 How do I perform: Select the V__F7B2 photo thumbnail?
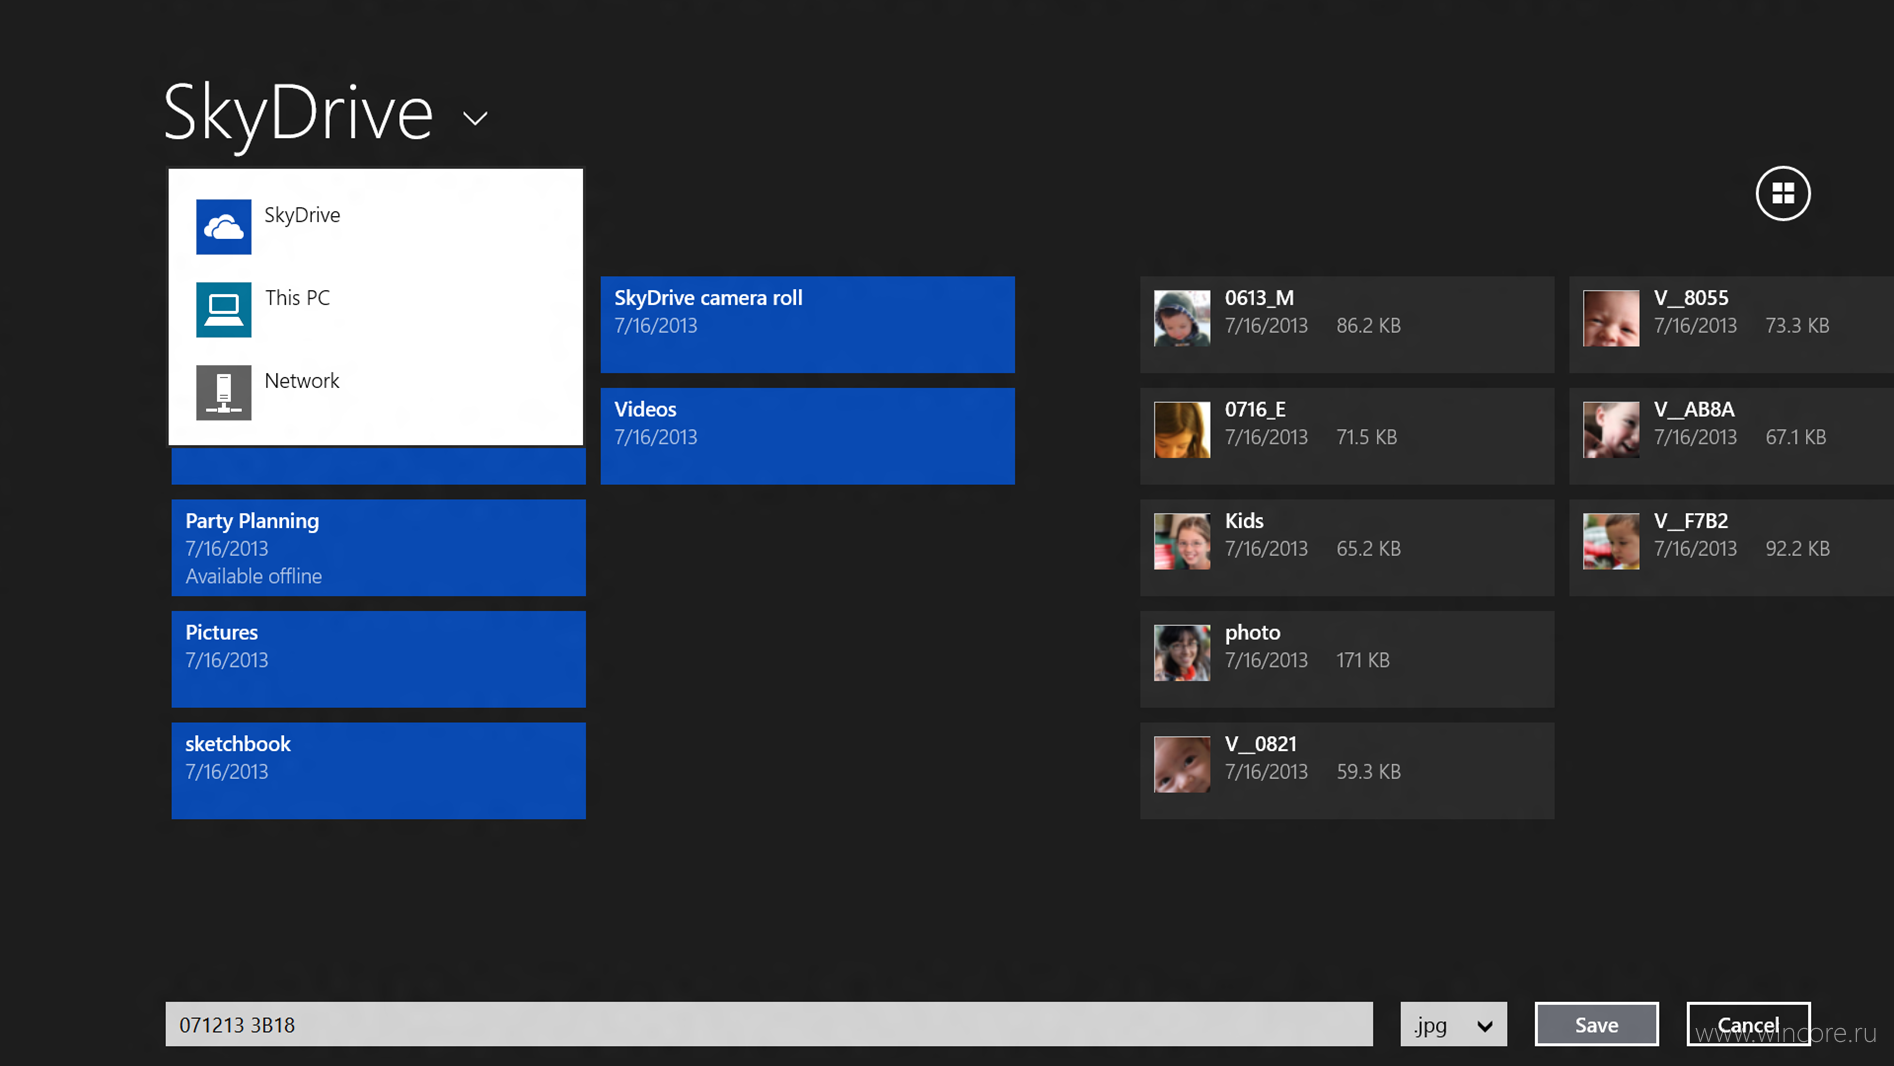(x=1611, y=541)
